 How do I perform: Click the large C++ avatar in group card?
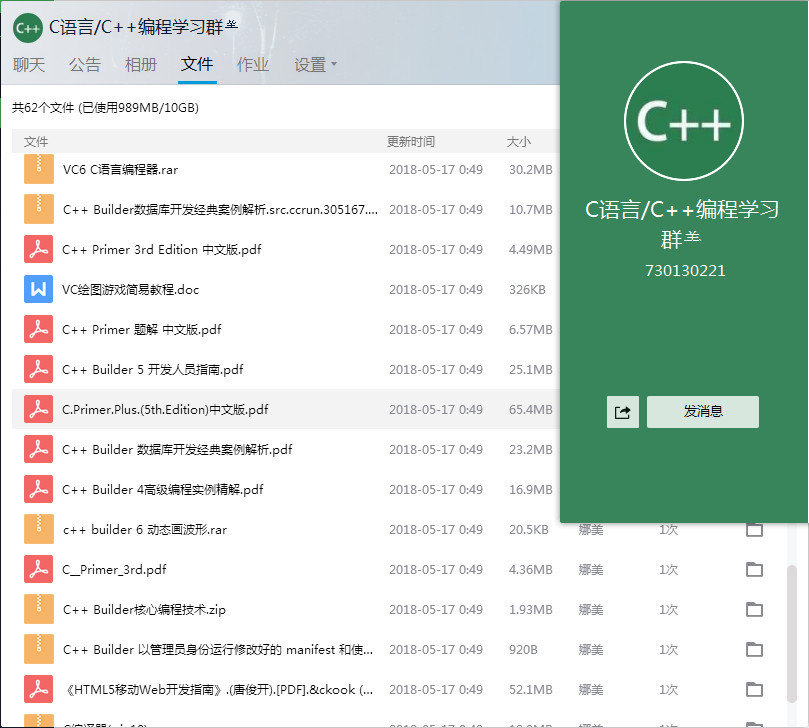point(684,121)
